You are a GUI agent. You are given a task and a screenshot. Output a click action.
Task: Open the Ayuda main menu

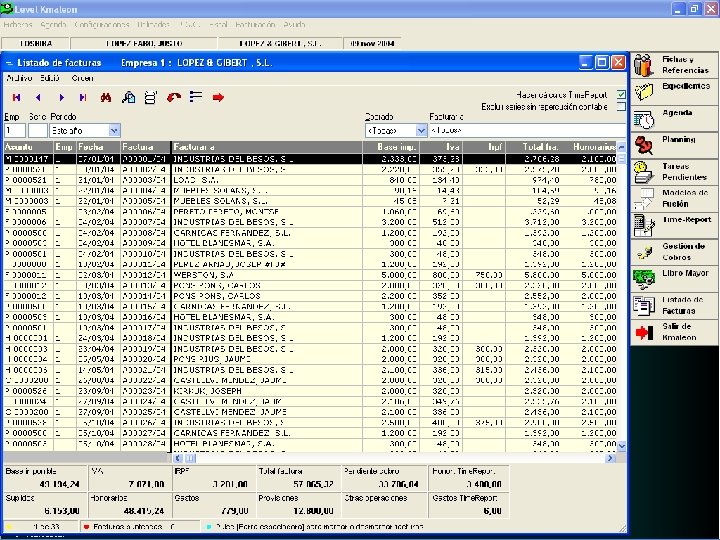[294, 24]
